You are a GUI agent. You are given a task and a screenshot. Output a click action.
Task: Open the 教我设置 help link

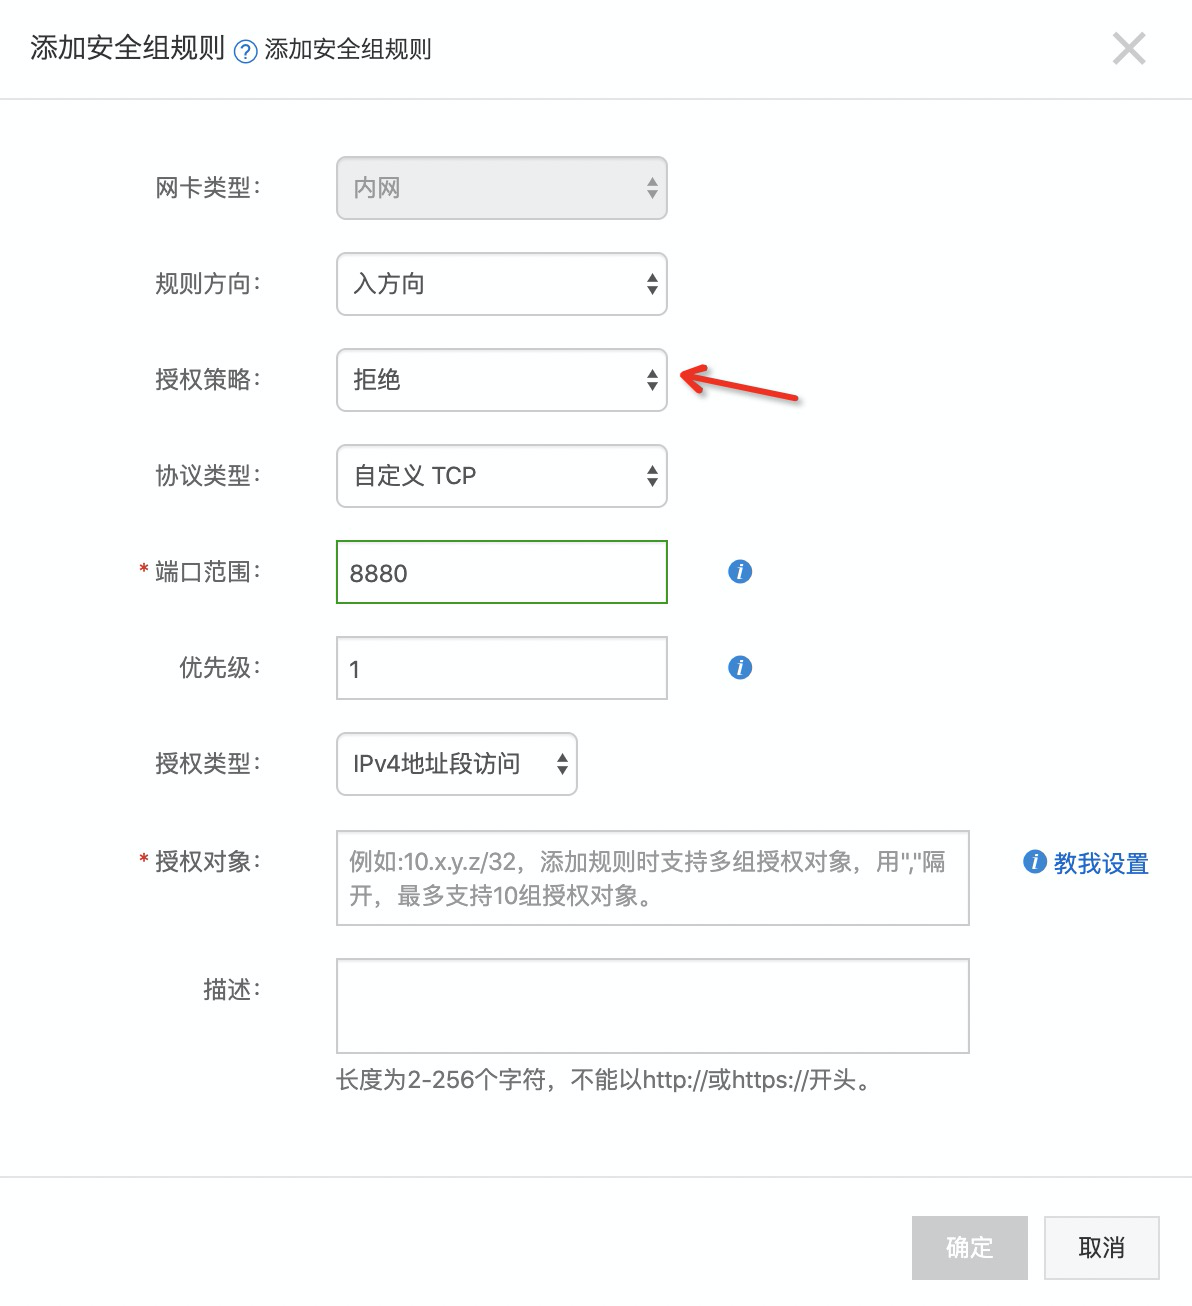coord(1100,862)
